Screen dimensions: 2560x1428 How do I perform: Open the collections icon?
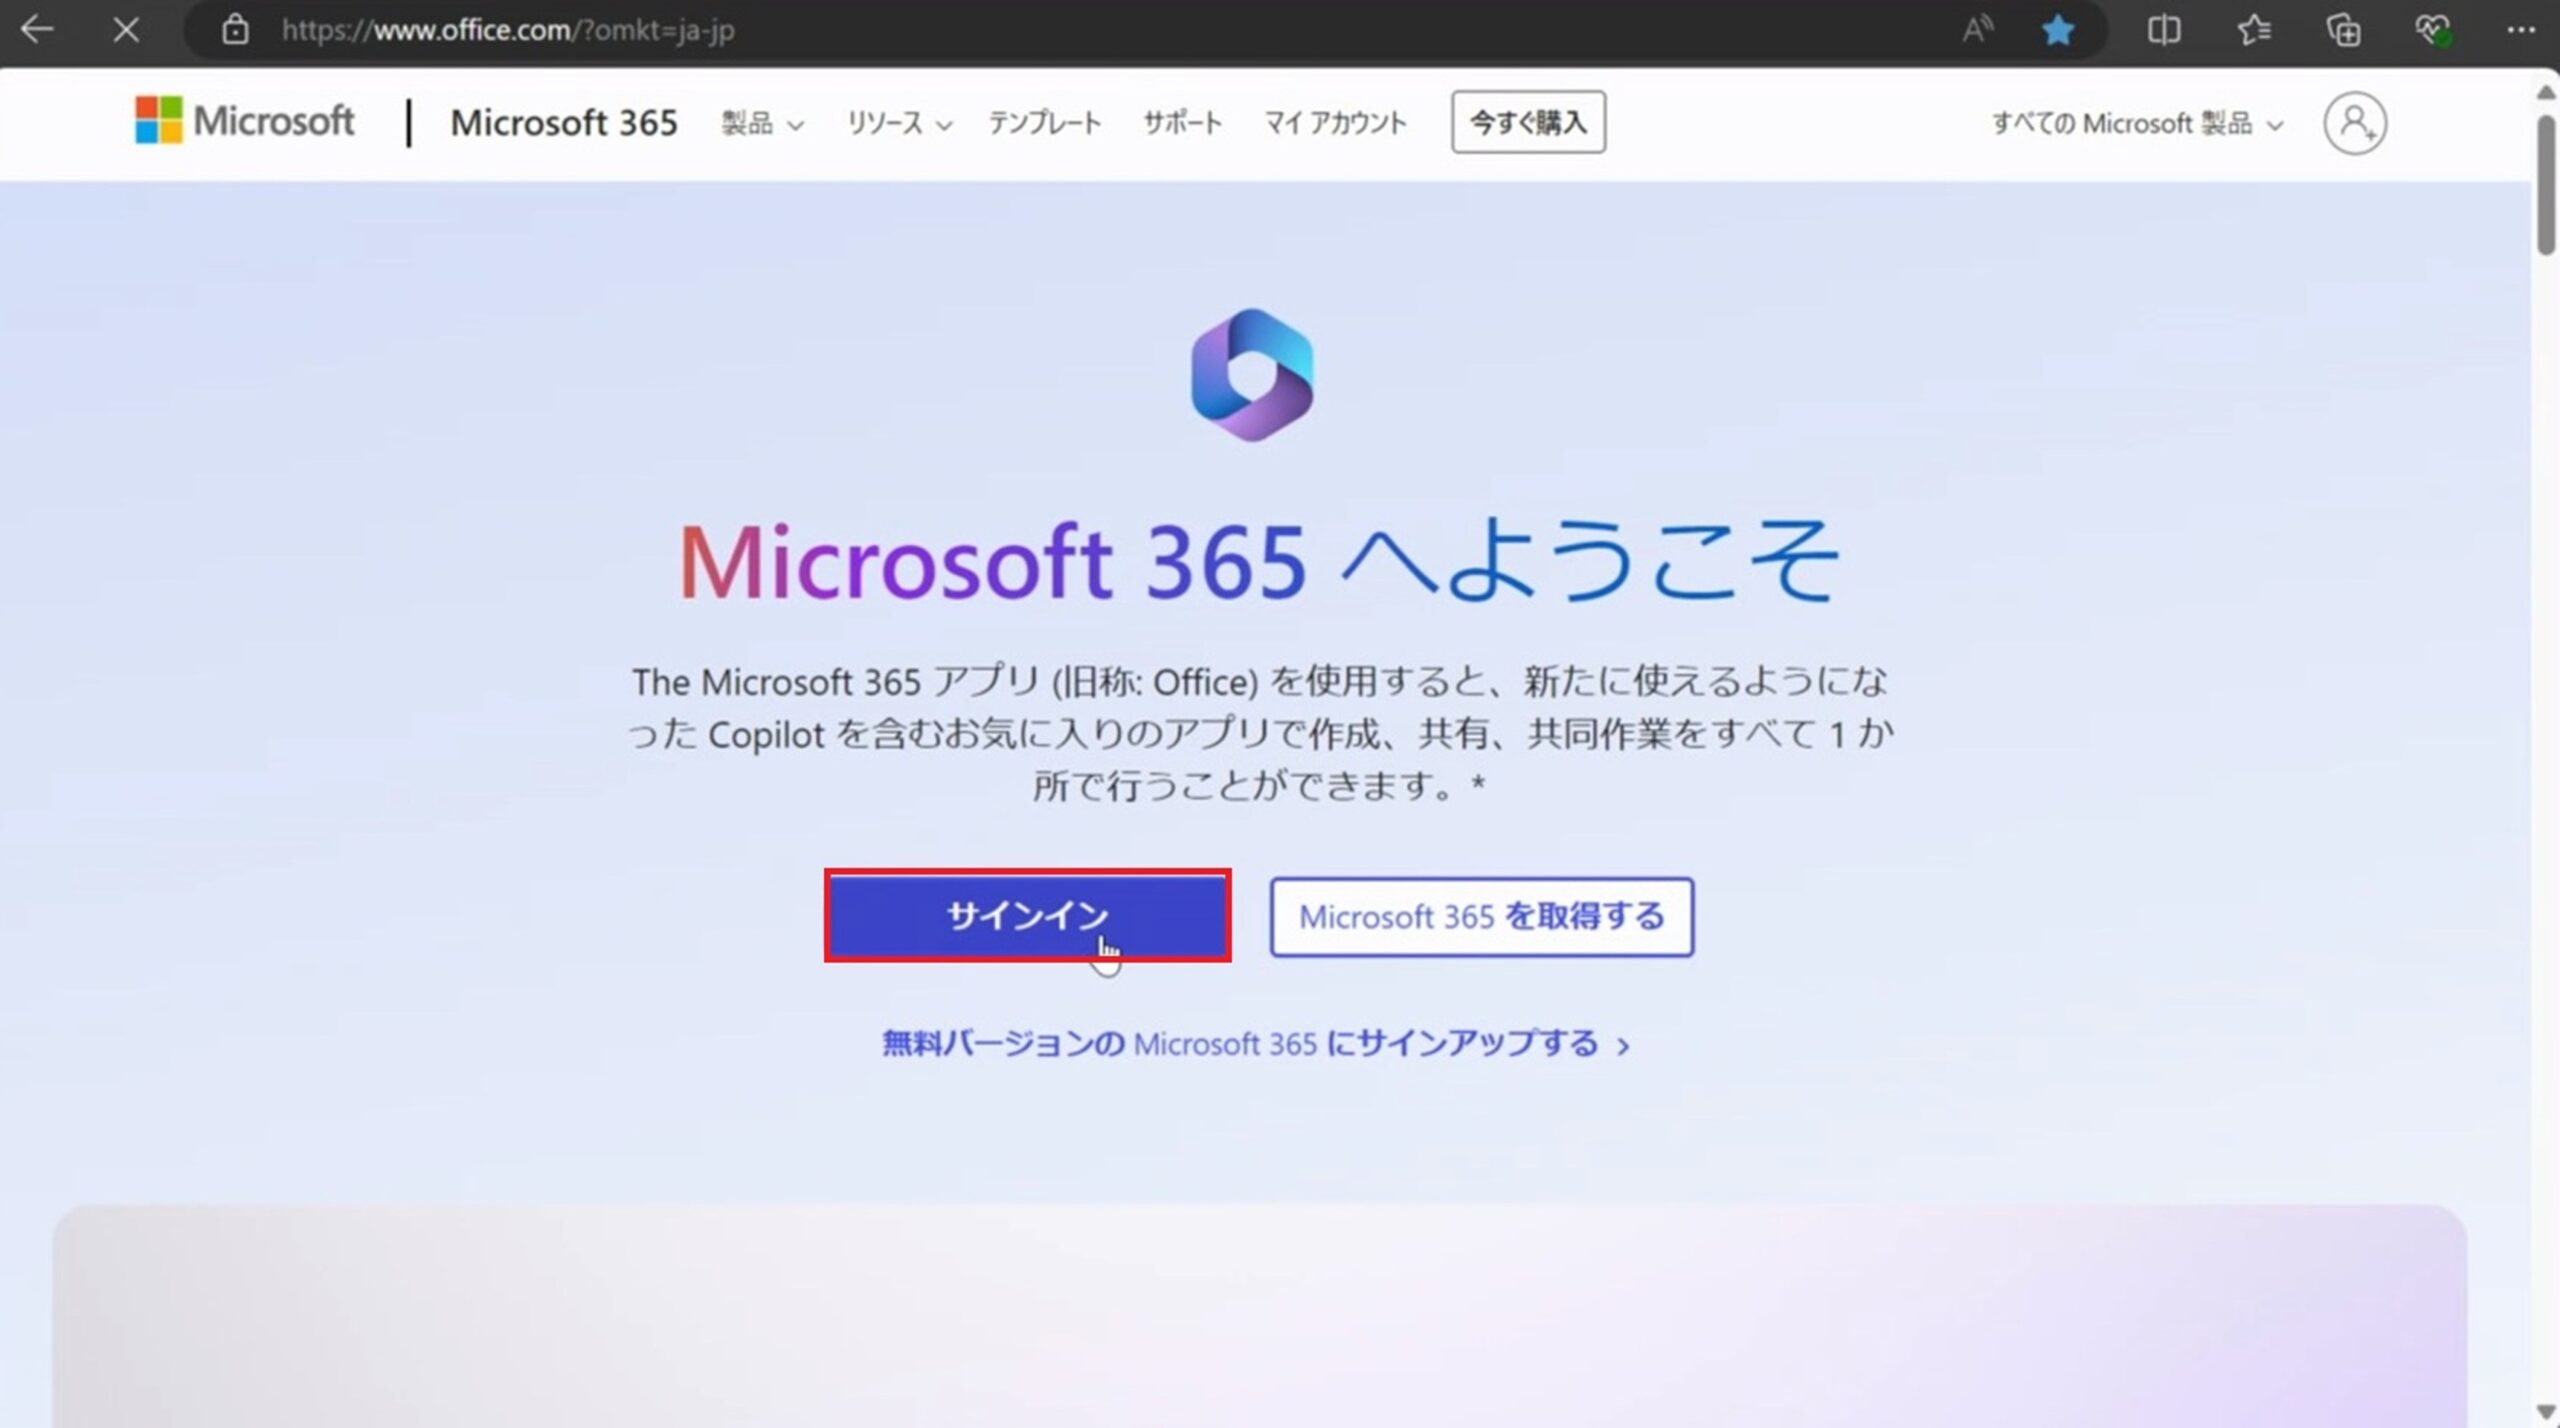tap(2343, 30)
